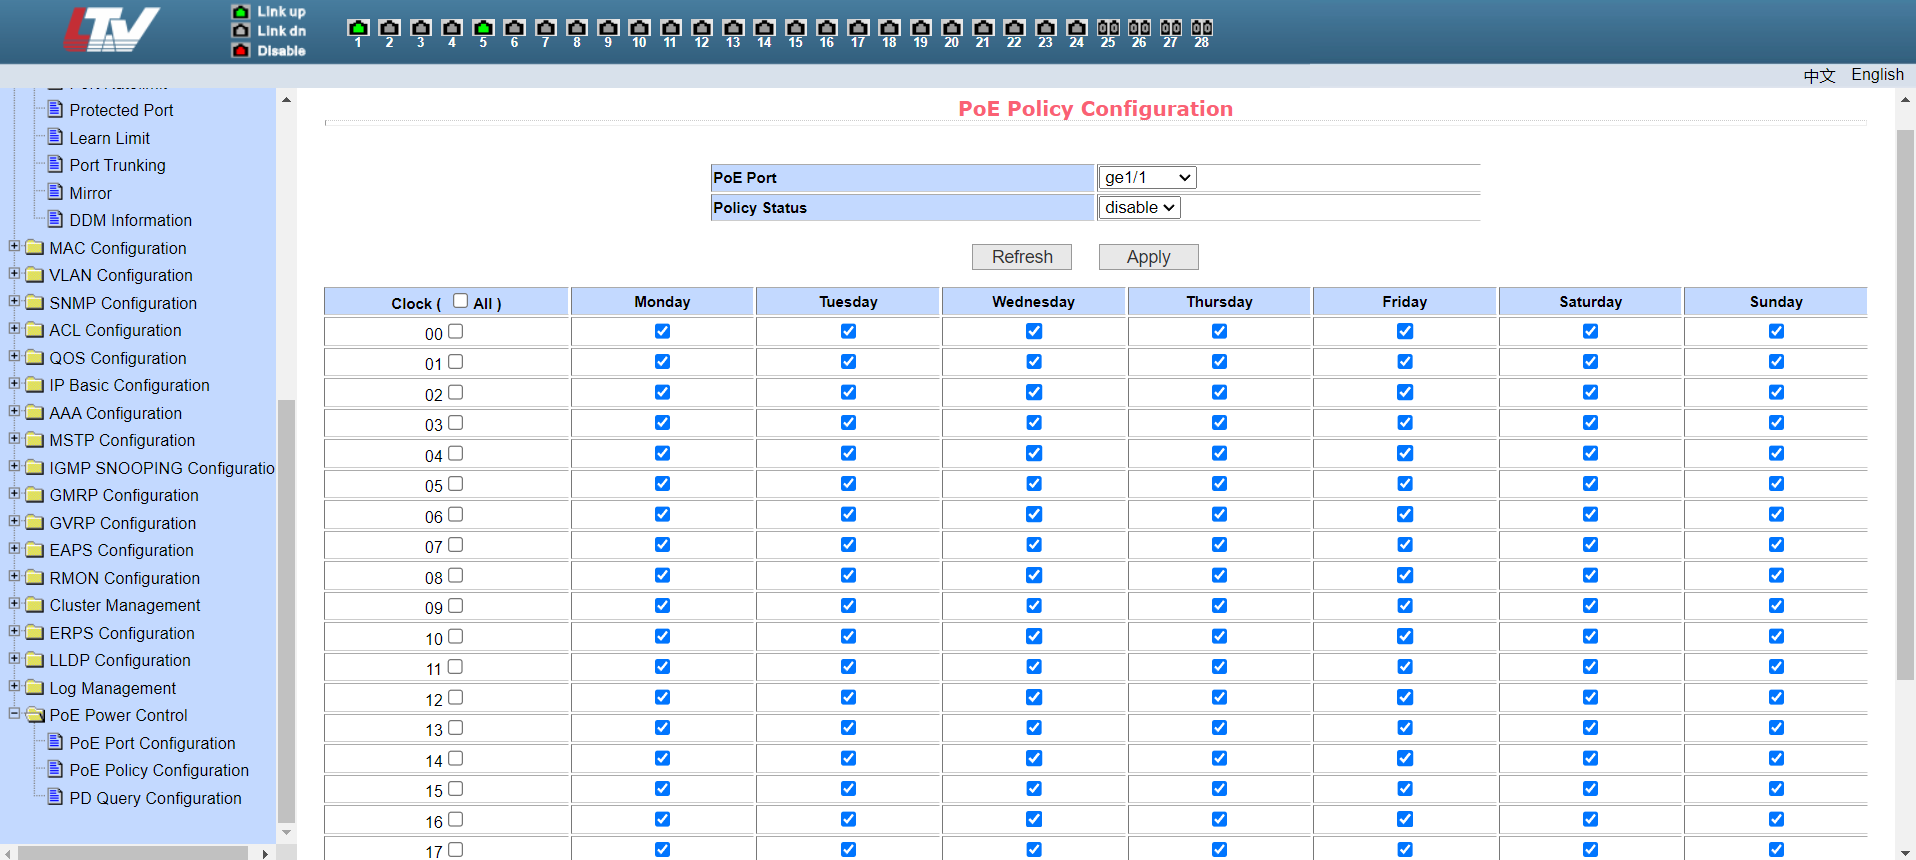Click port 20 icon in the port panel
Screen dimensions: 1916x860
[x=952, y=28]
